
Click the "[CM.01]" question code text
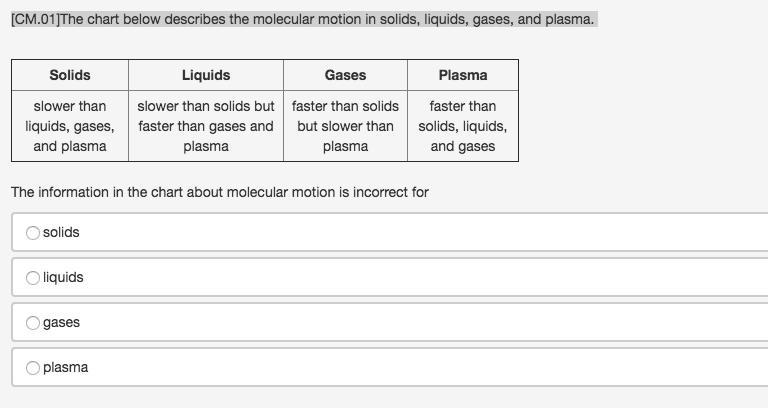[x=35, y=19]
